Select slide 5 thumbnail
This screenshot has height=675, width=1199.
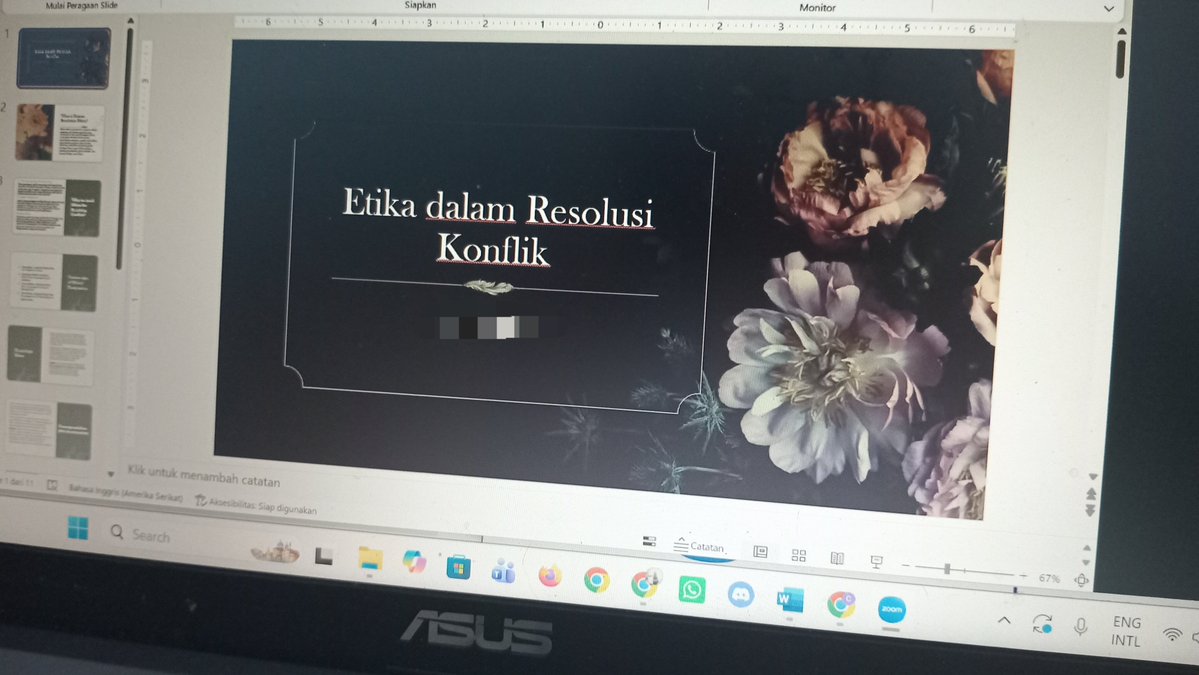coord(50,355)
